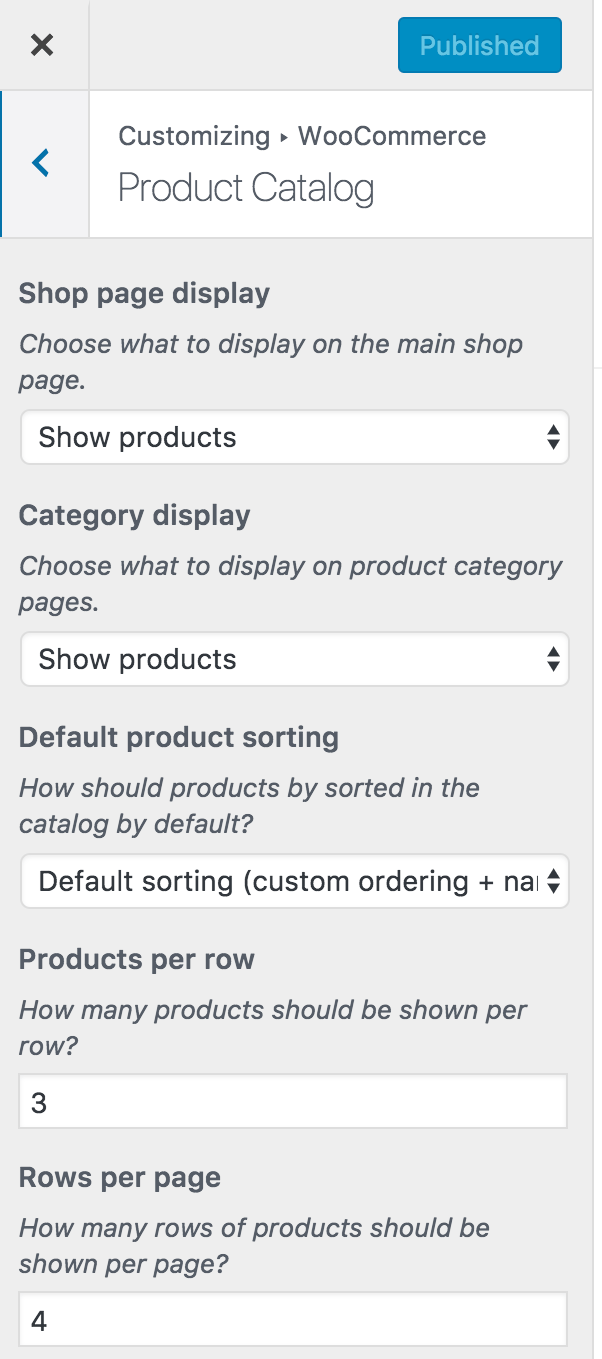Click the Category display label

pos(134,516)
